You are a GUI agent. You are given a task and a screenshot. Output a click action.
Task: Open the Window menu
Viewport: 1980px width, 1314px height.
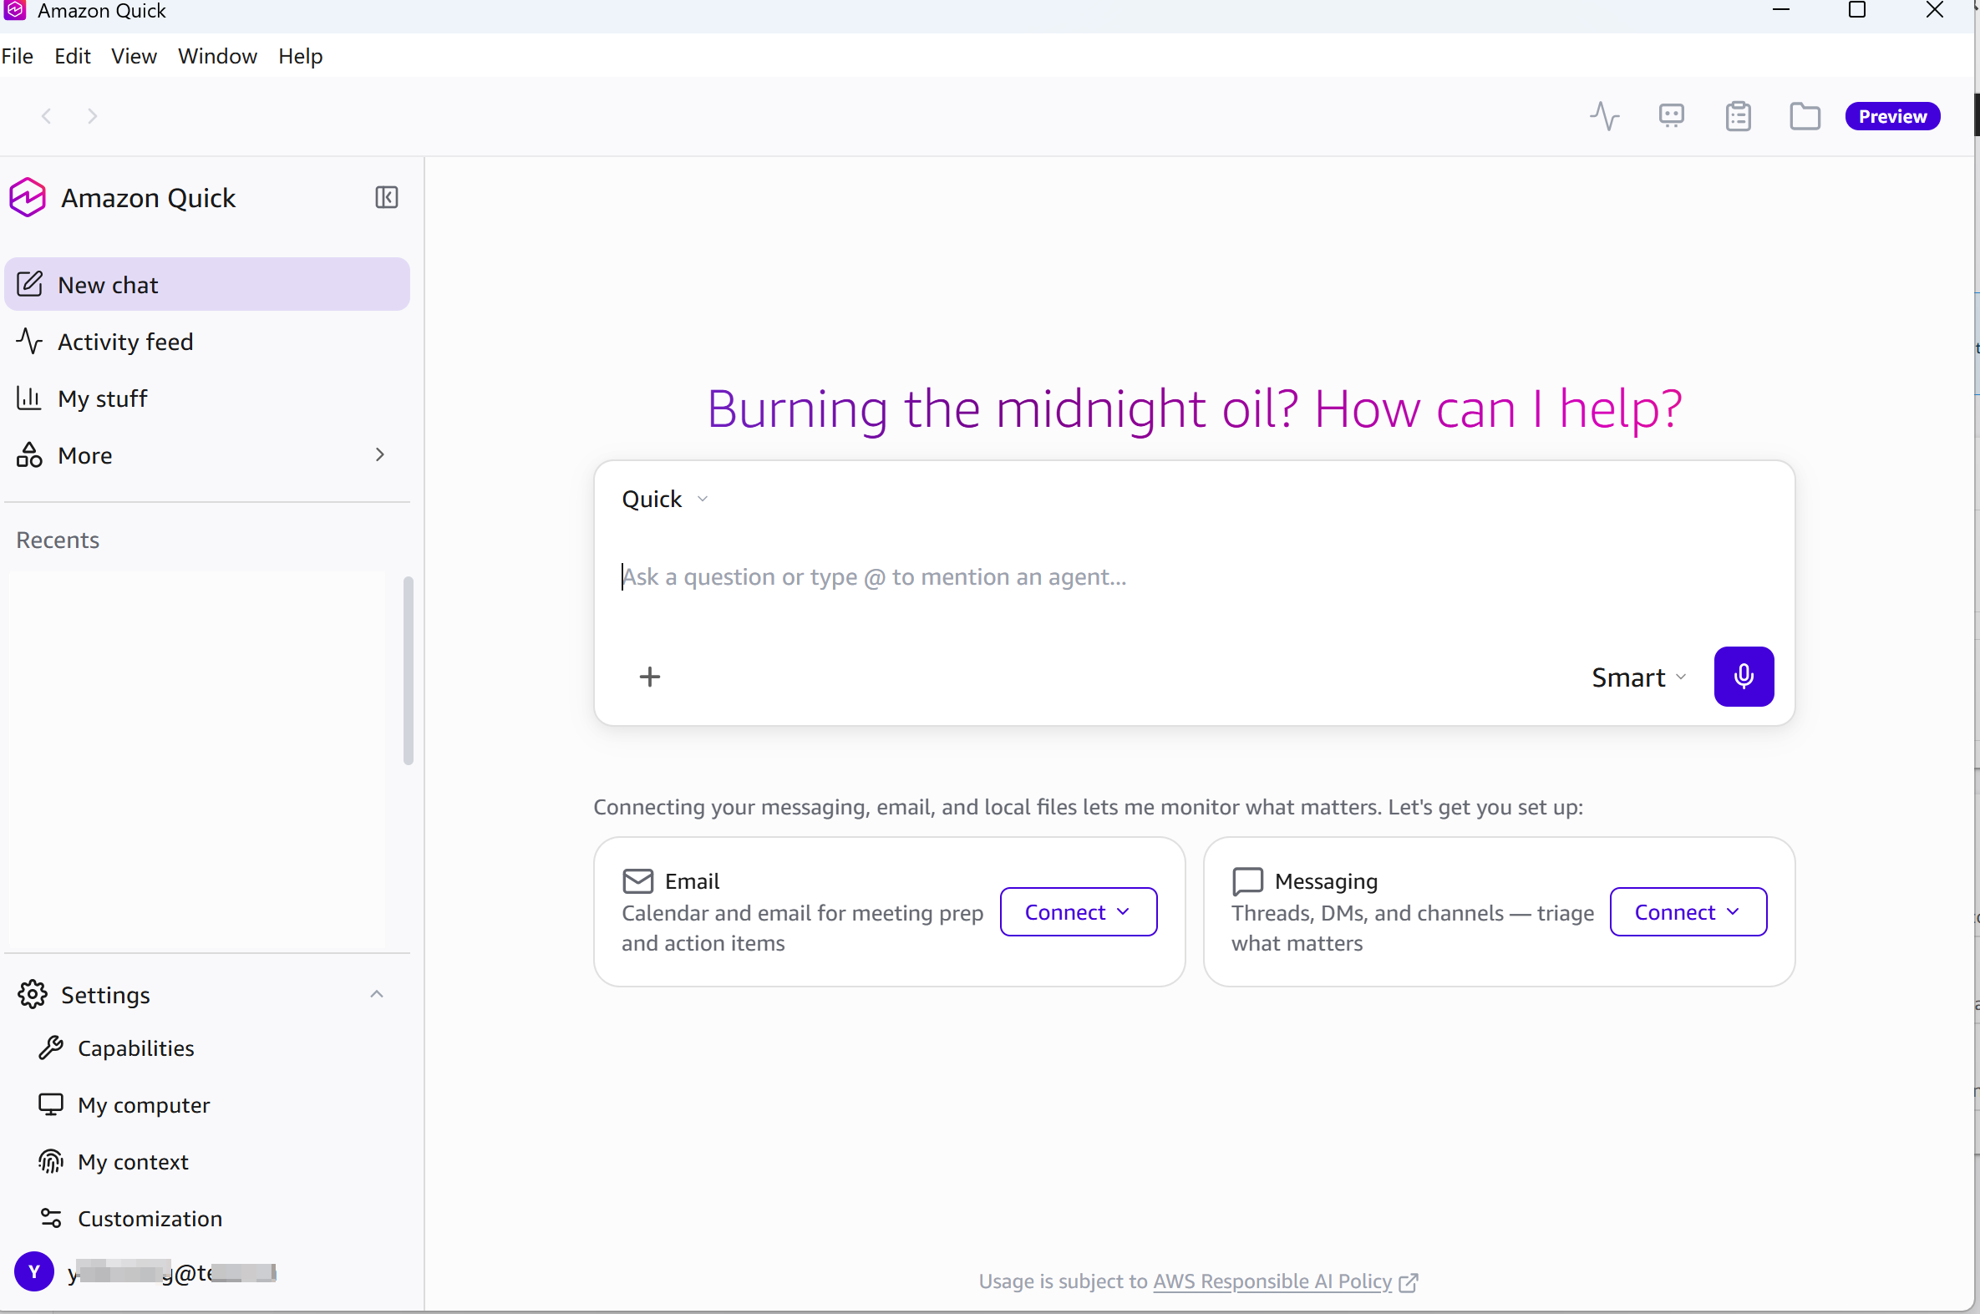[x=217, y=56]
